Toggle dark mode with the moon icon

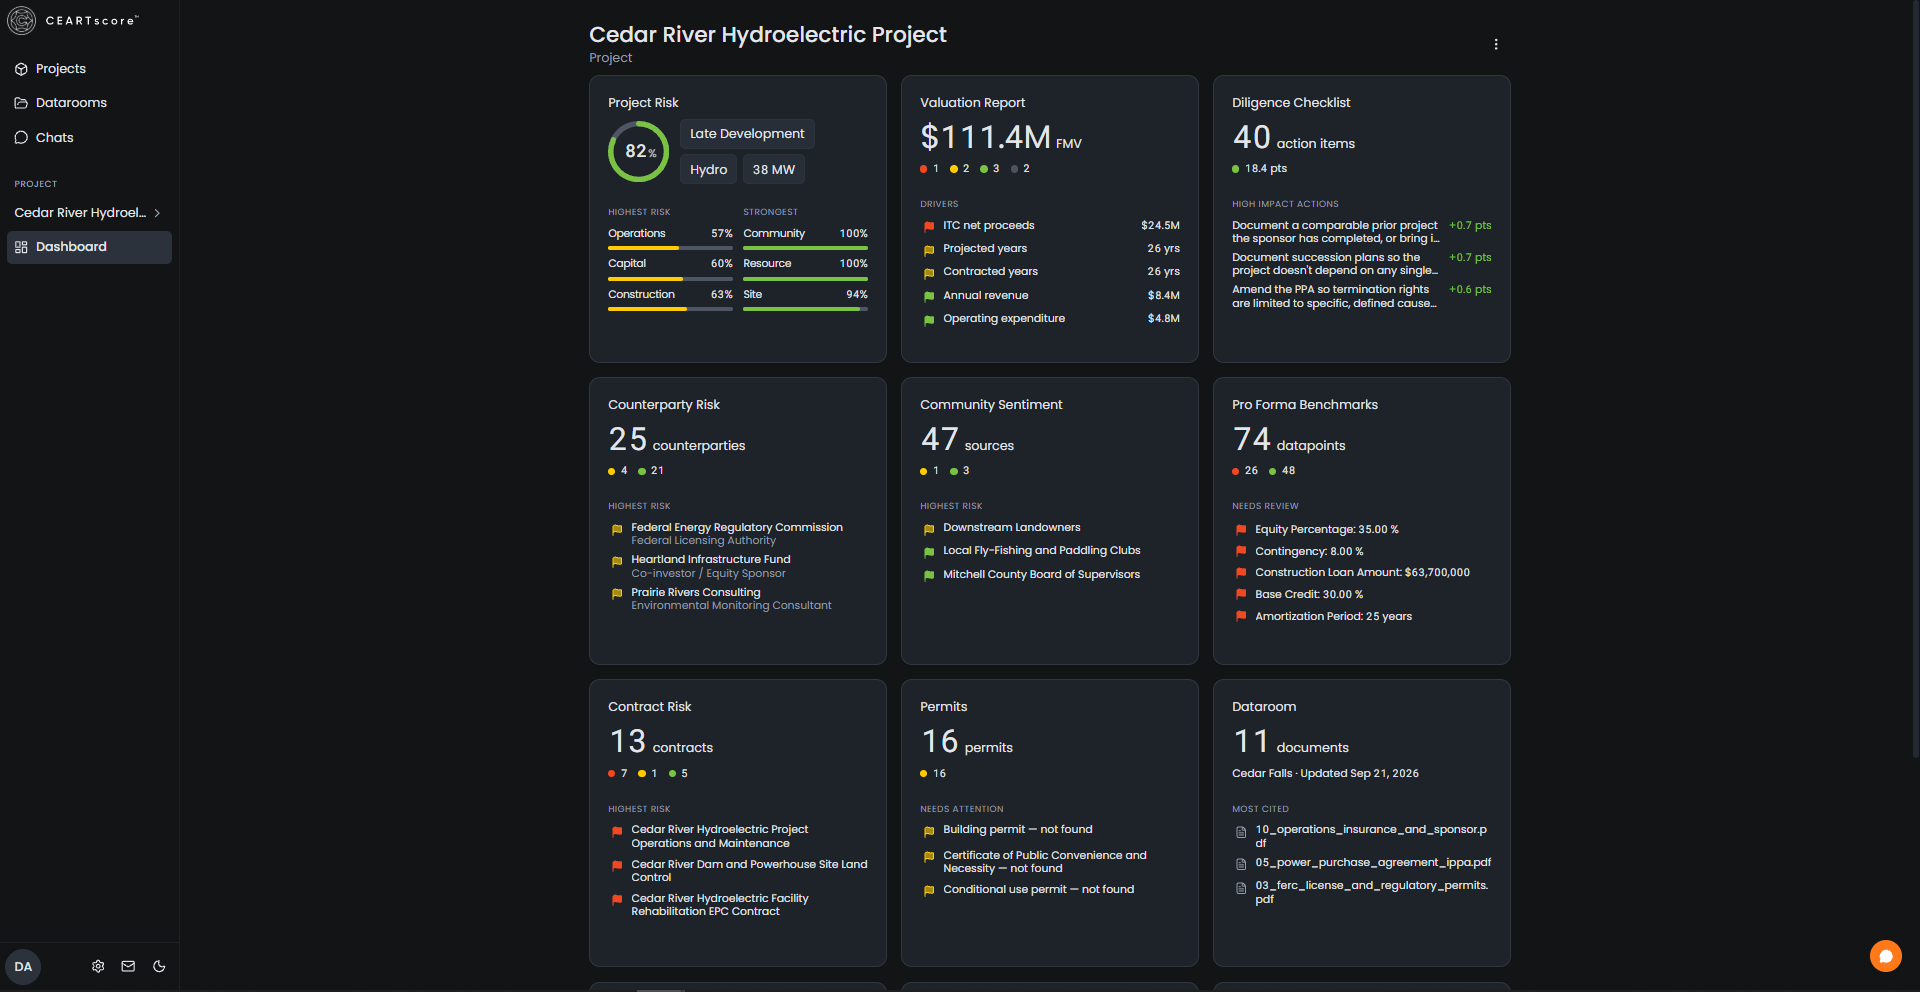coord(159,966)
